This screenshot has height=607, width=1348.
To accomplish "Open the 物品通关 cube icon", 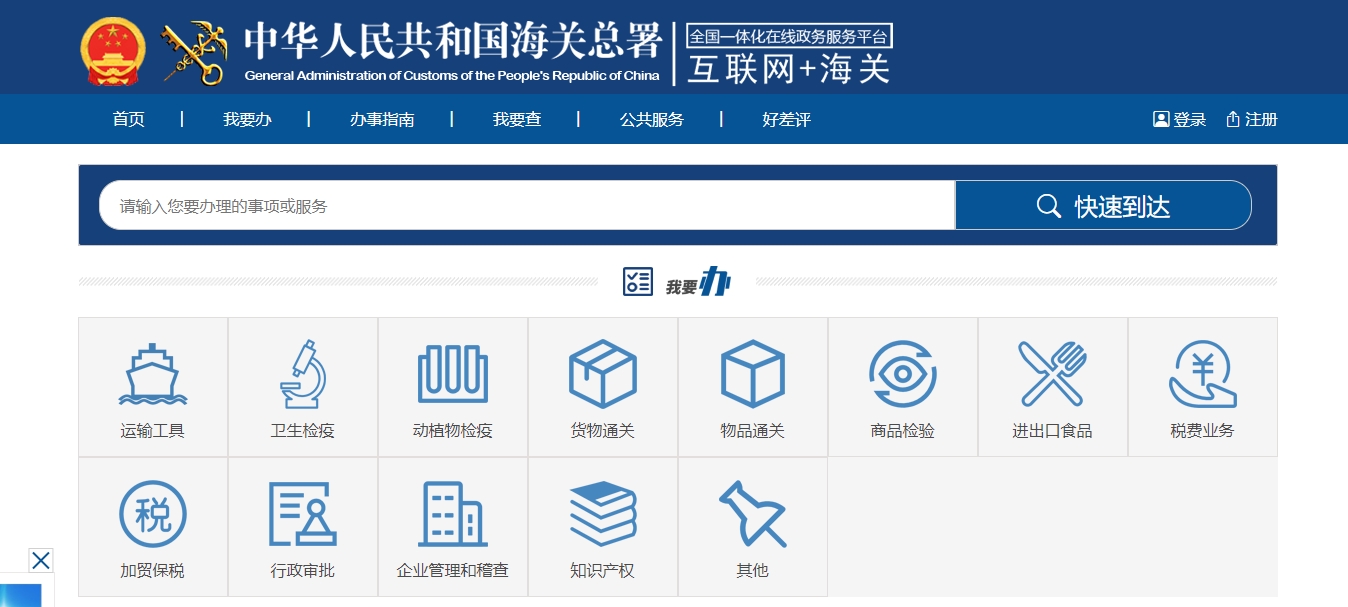I will [753, 375].
